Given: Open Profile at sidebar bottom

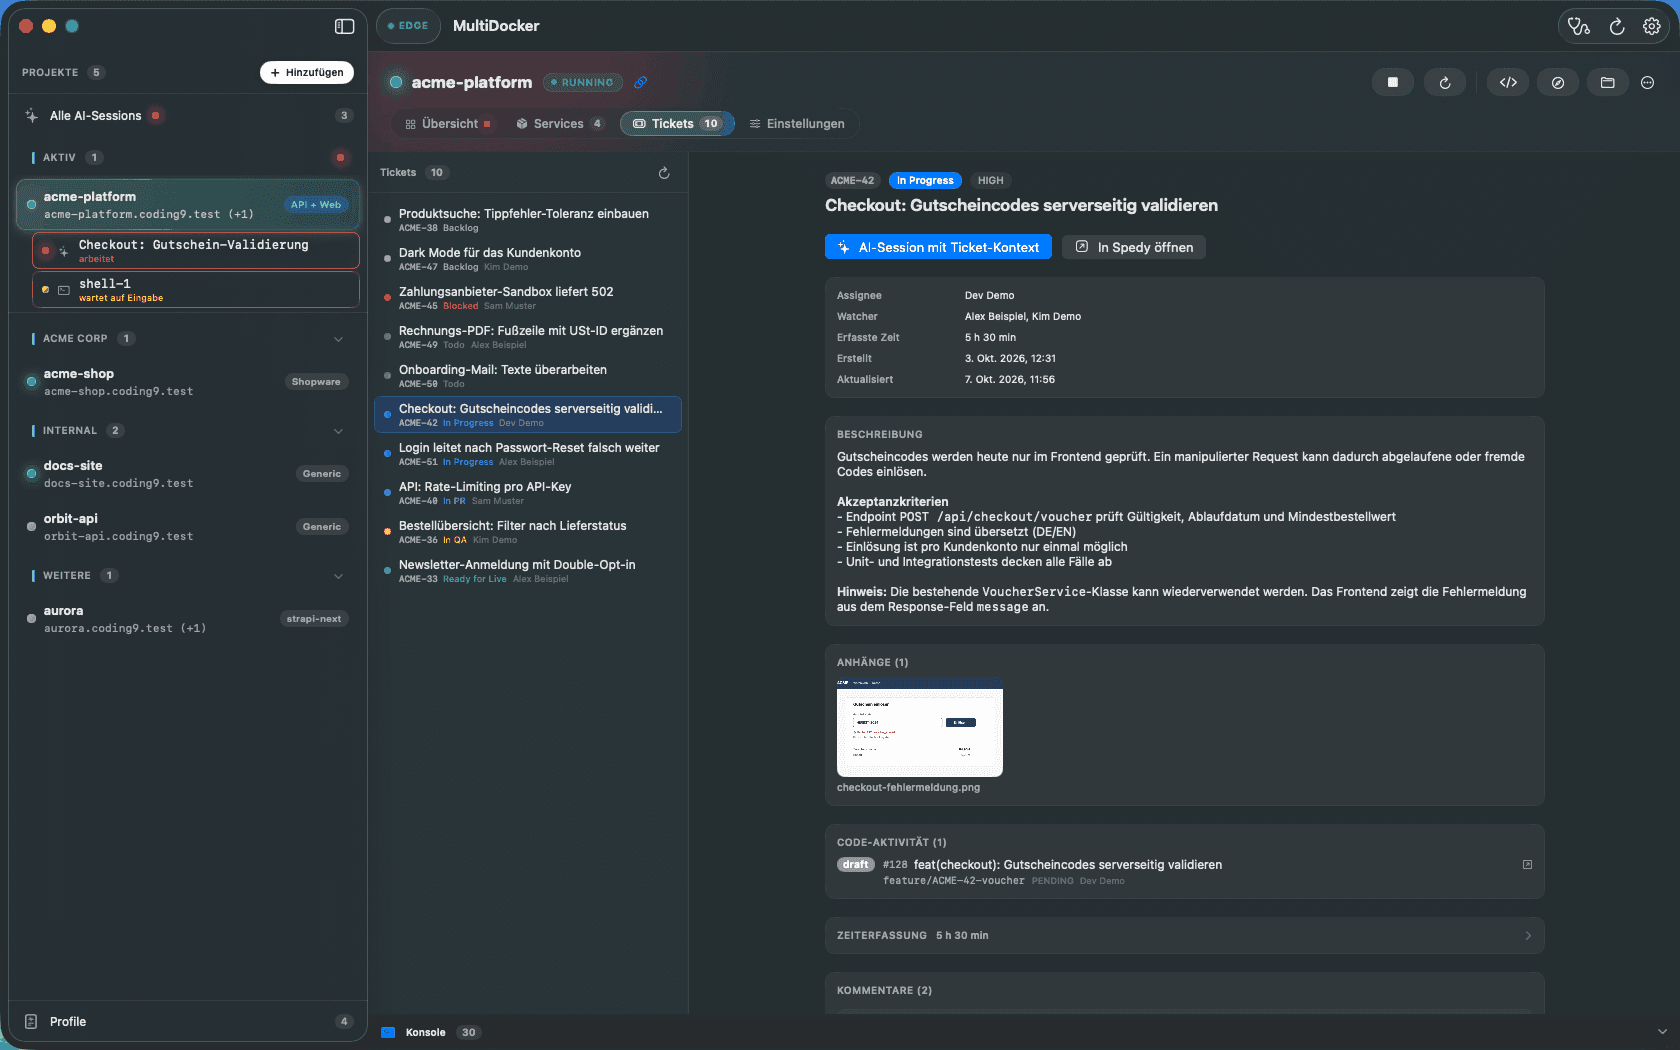Looking at the screenshot, I should pyautogui.click(x=188, y=1021).
